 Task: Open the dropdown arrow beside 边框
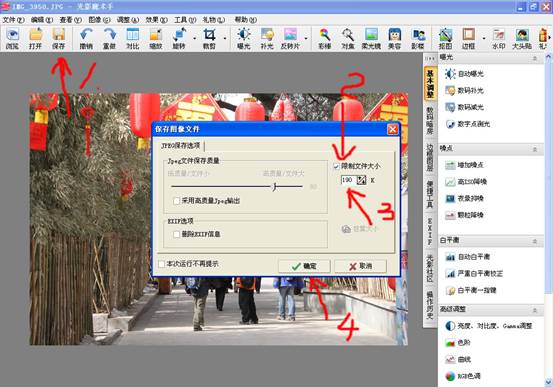484,38
